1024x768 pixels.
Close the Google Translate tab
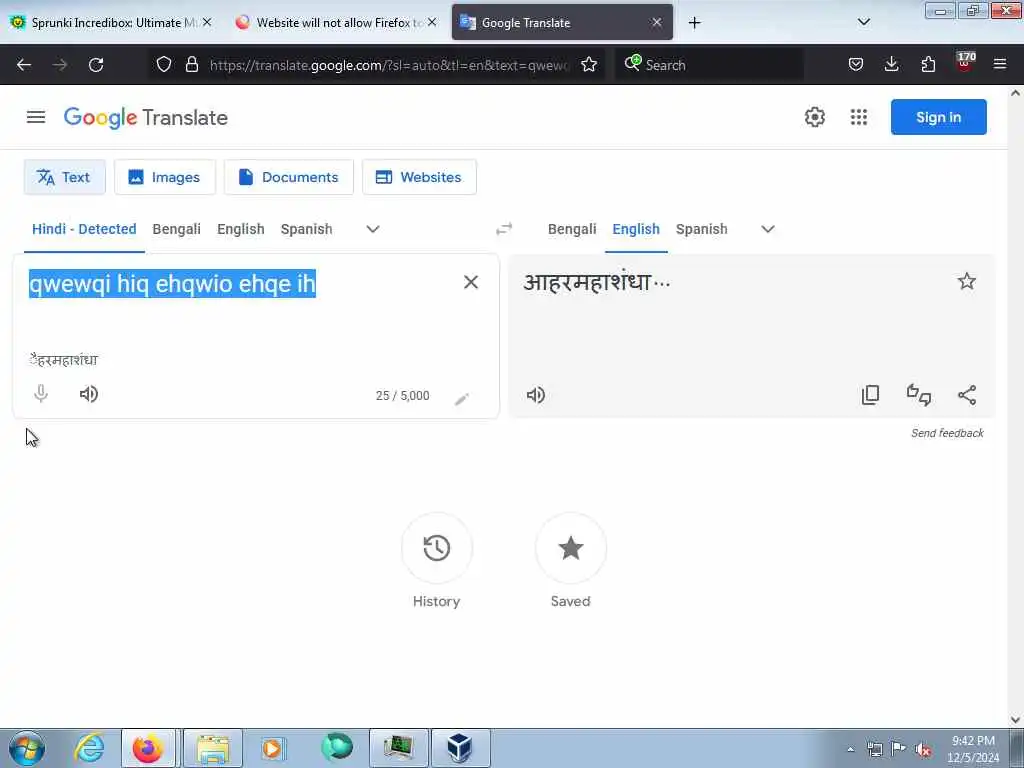pyautogui.click(x=657, y=22)
